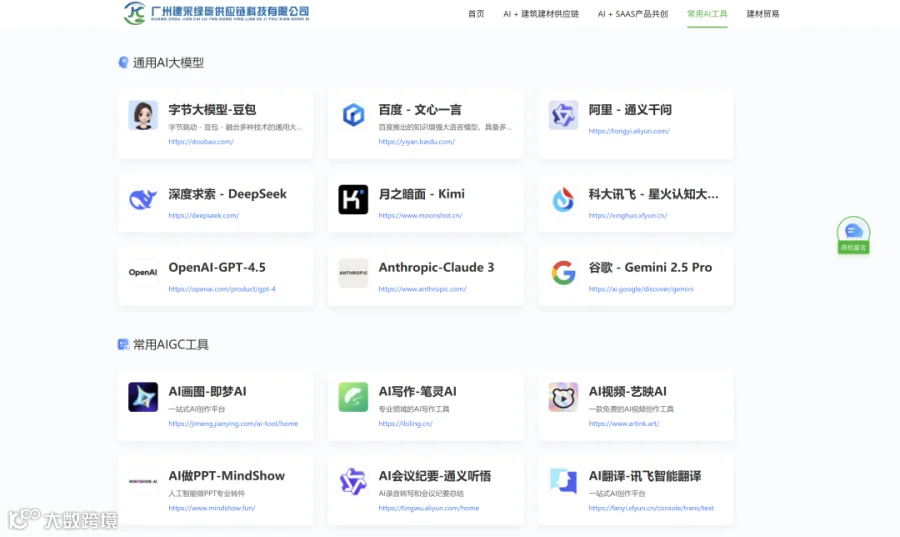Select 常用AI工具 navigation tab
Viewport: 900px width, 537px height.
point(707,14)
